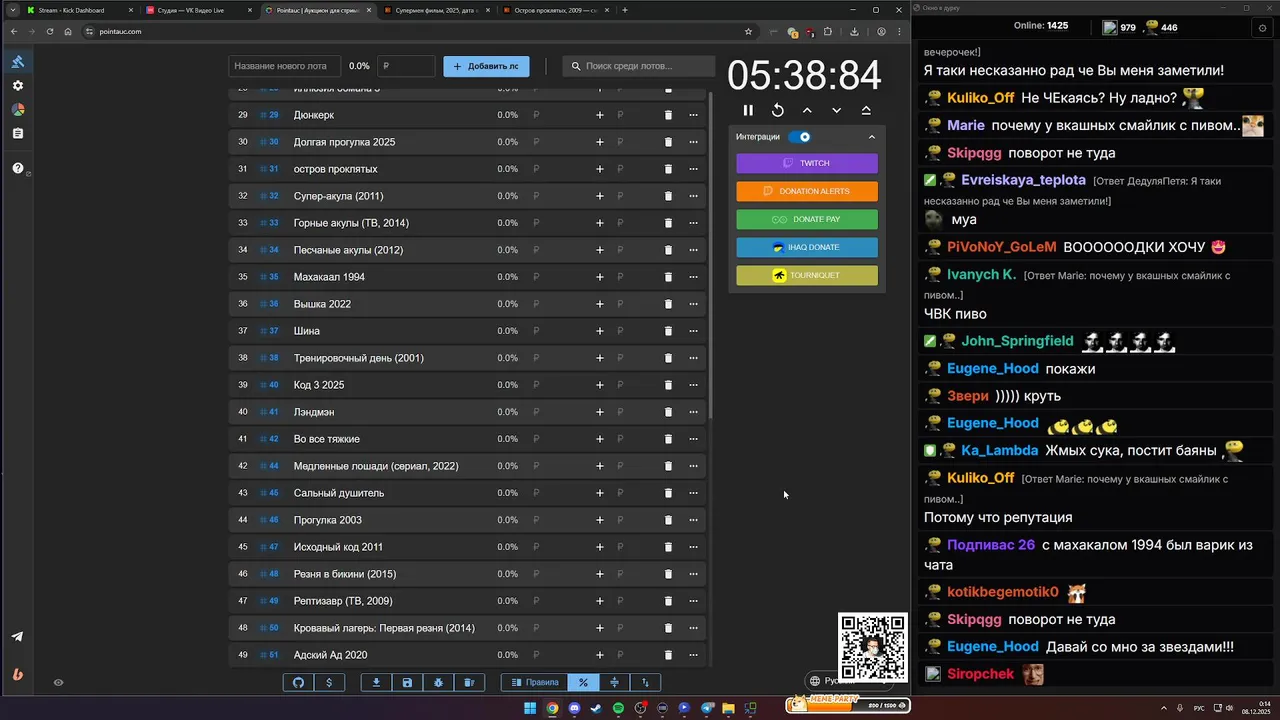Open Spotify from the taskbar
Viewport: 1280px width, 720px height.
(x=618, y=709)
